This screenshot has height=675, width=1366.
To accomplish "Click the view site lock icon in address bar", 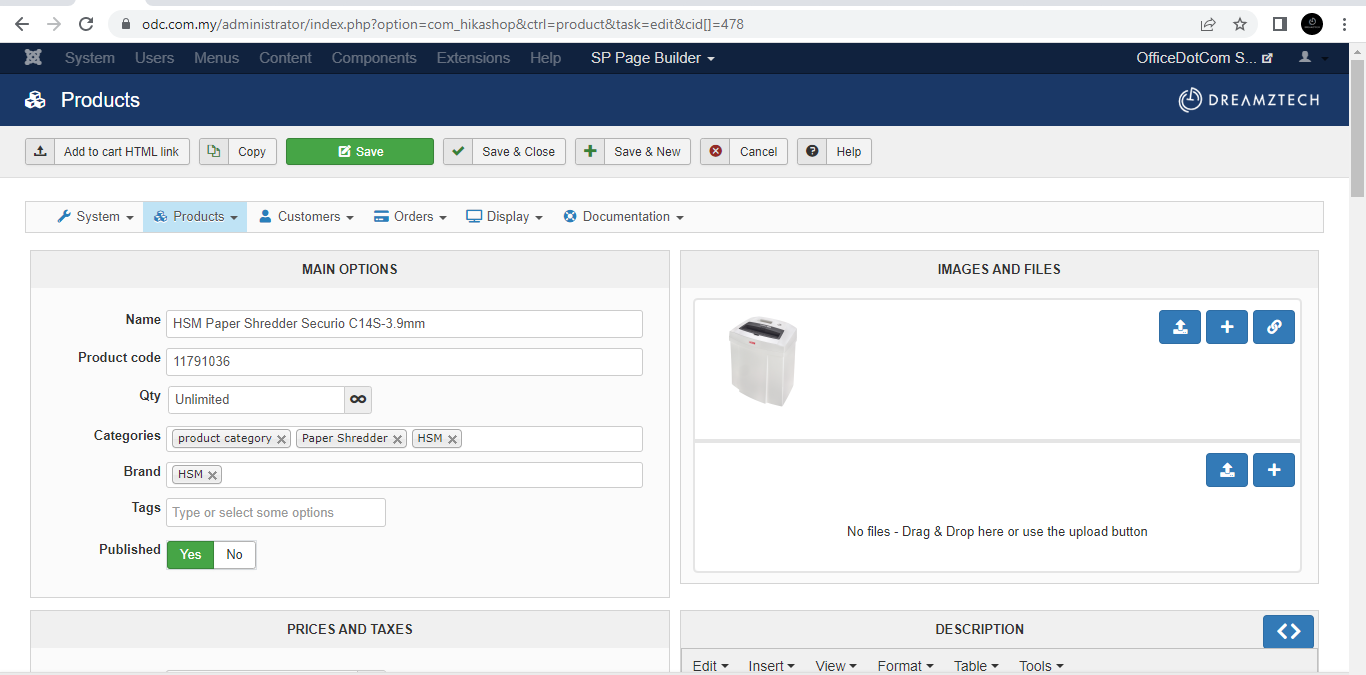I will pyautogui.click(x=125, y=24).
